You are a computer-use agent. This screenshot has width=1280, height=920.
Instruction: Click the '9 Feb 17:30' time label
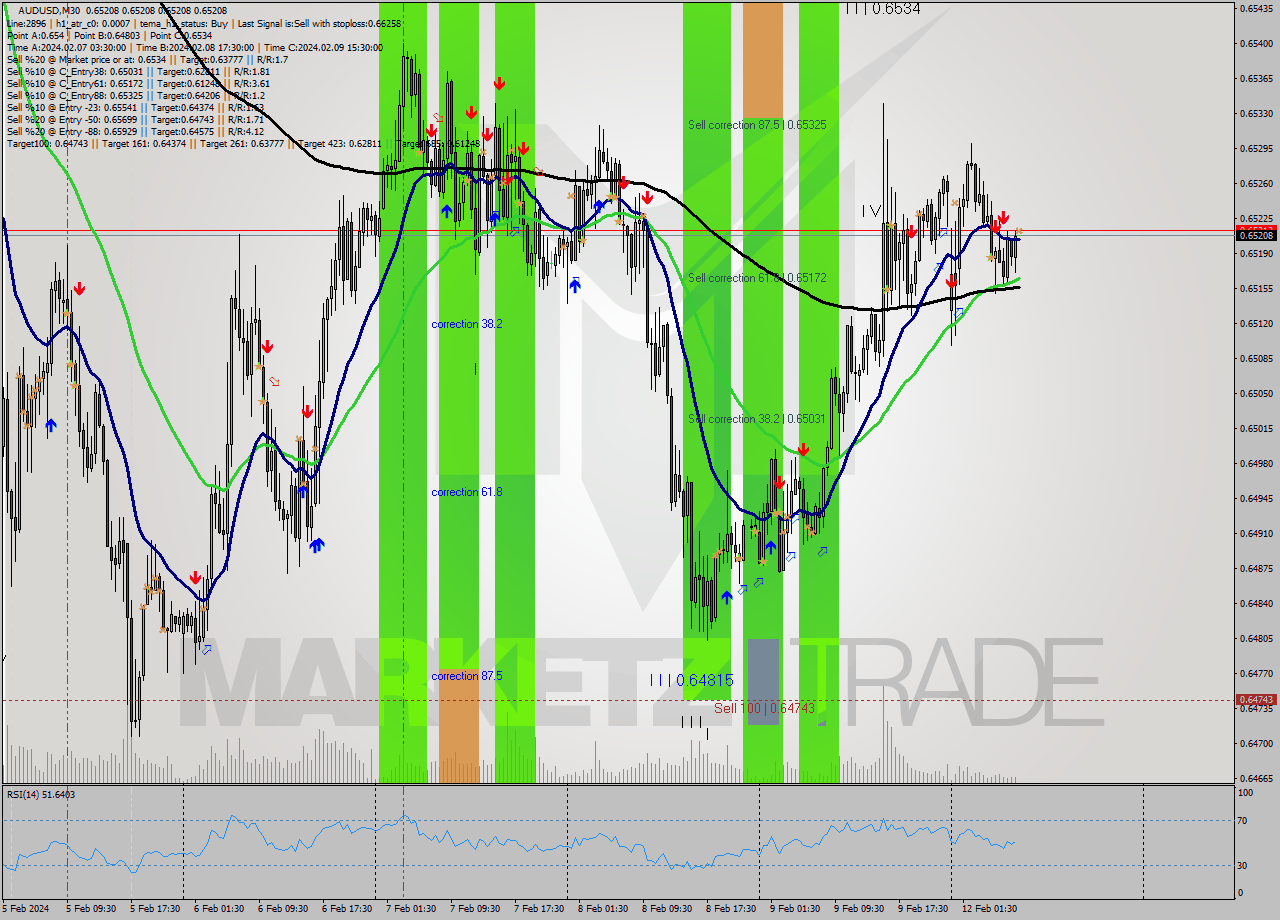924,909
